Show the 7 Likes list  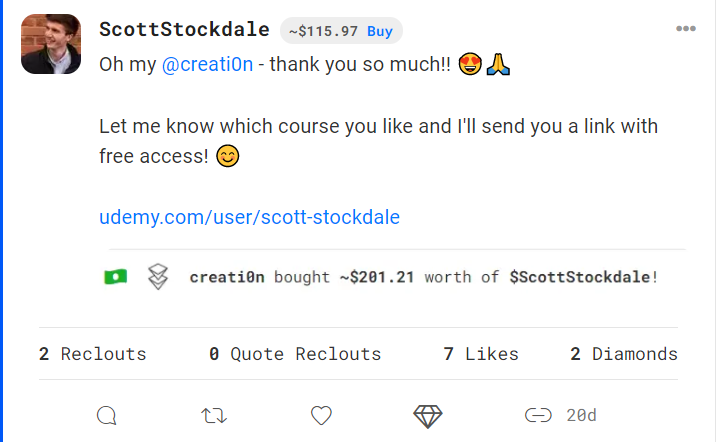tap(481, 354)
